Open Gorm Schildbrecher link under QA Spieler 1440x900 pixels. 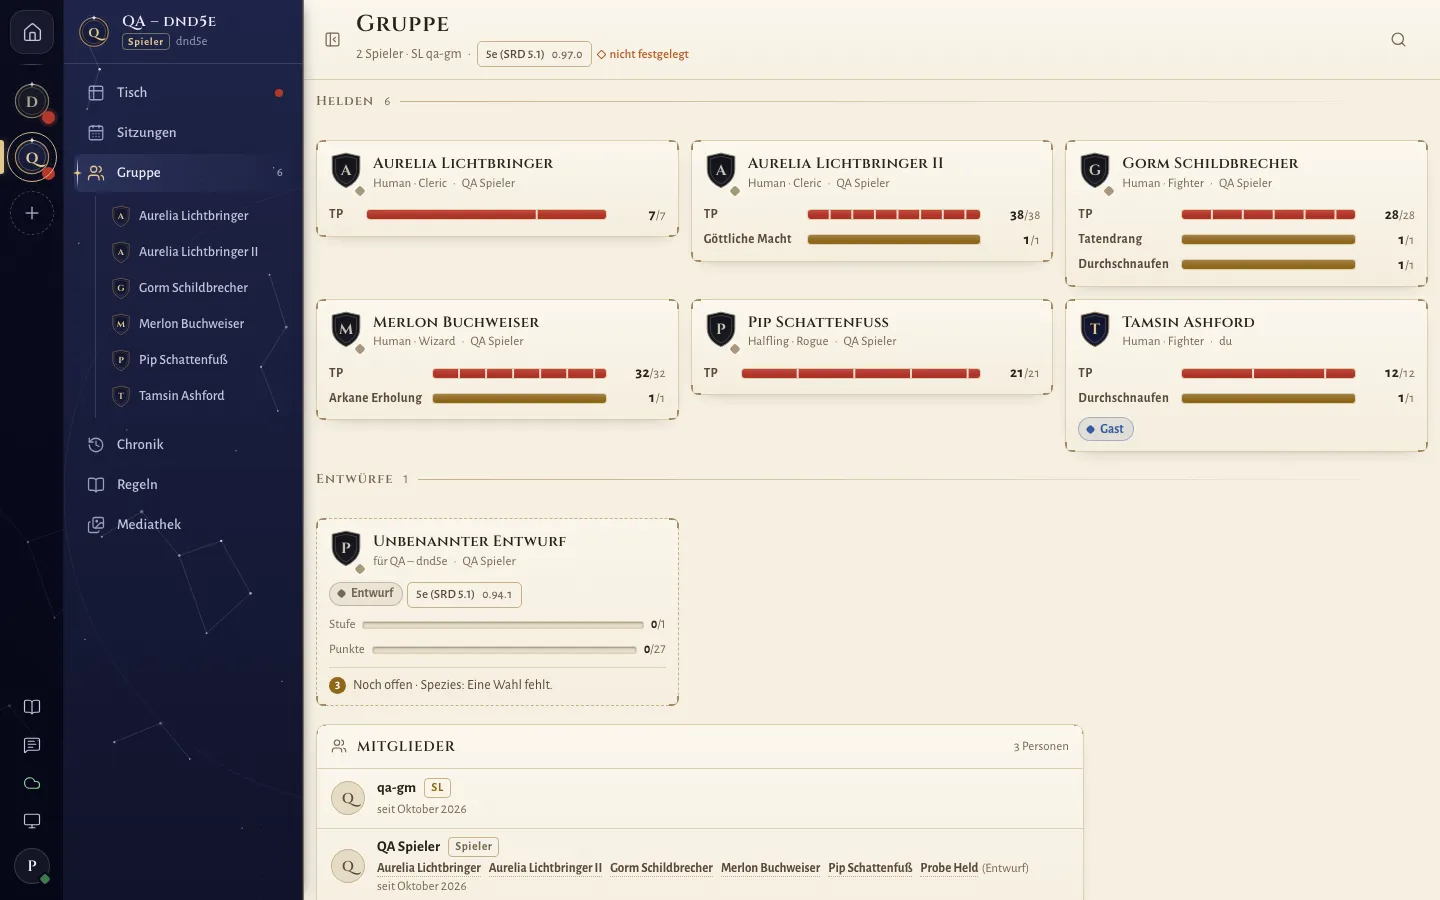tap(661, 868)
